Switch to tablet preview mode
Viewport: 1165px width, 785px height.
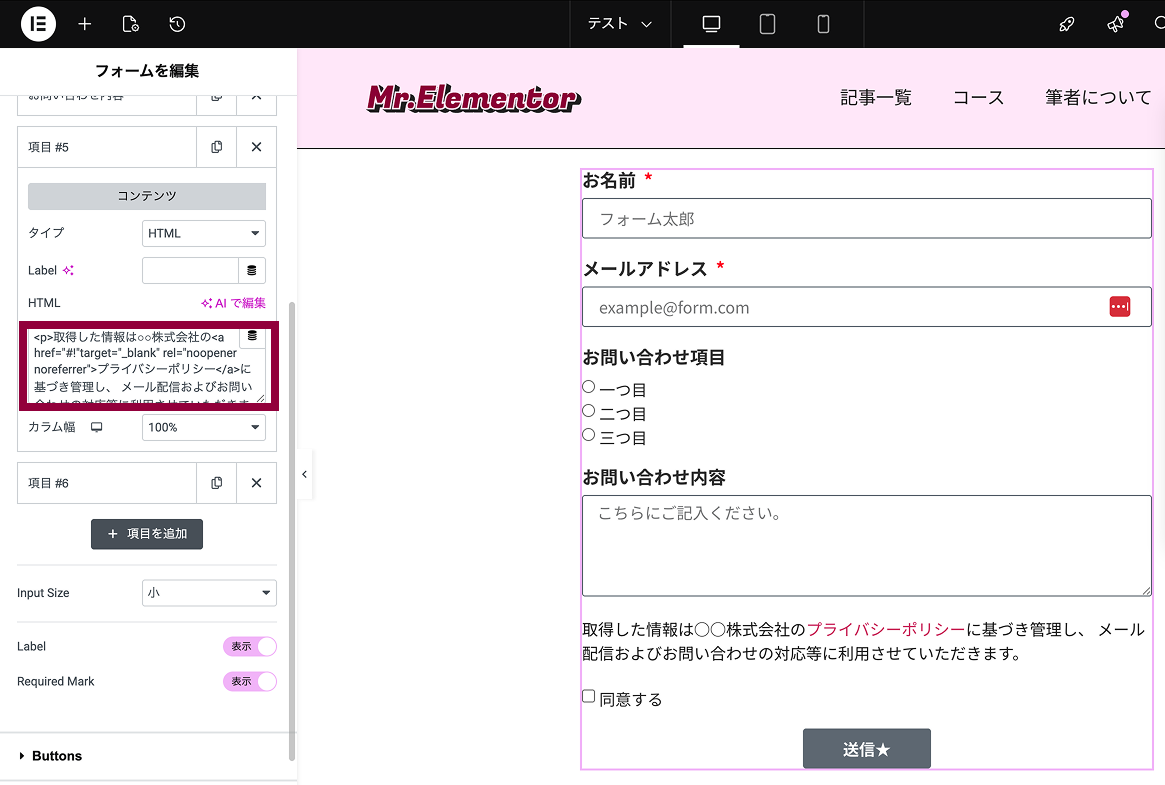click(767, 23)
